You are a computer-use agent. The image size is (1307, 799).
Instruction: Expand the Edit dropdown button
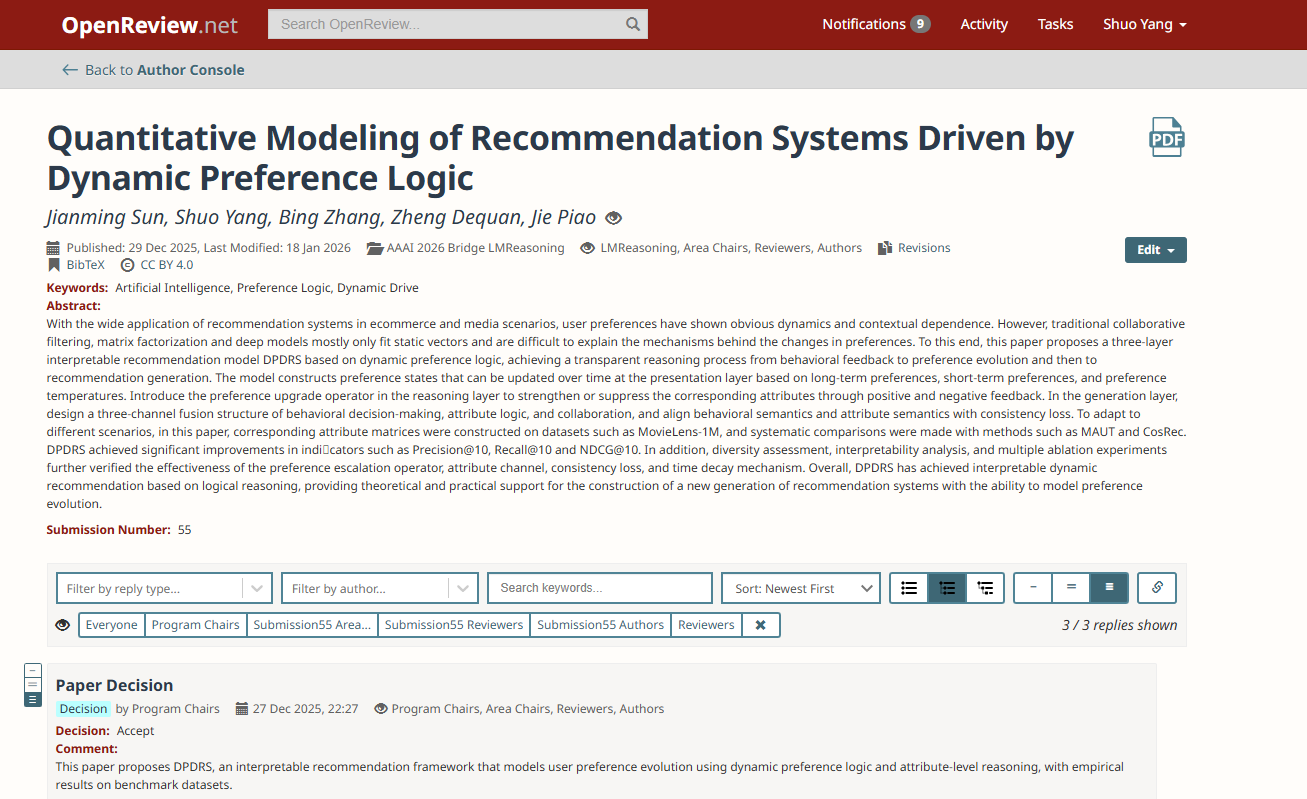coord(1155,250)
